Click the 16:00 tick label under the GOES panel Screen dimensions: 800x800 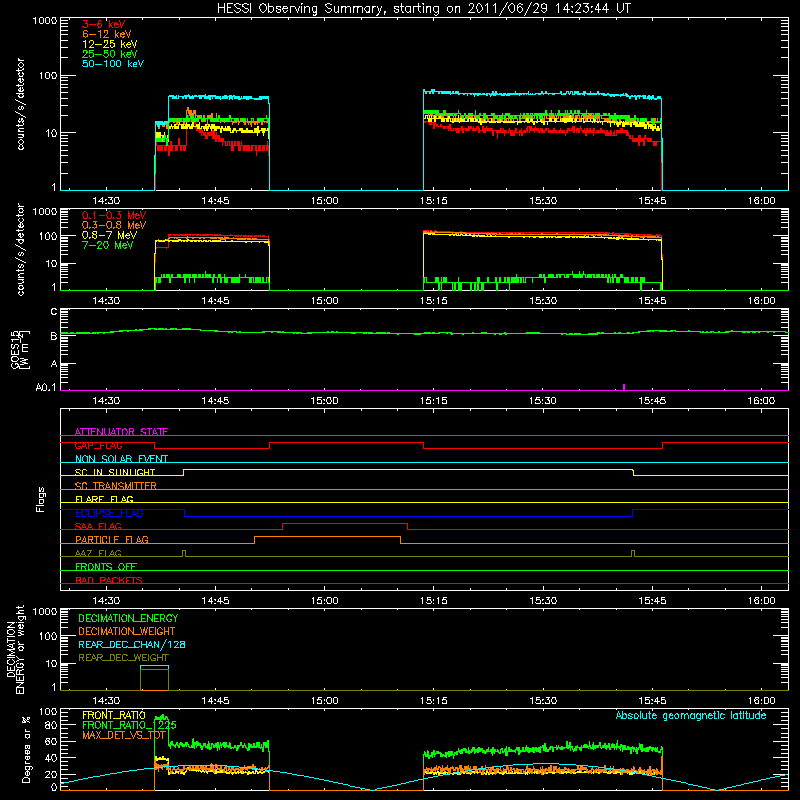point(761,401)
